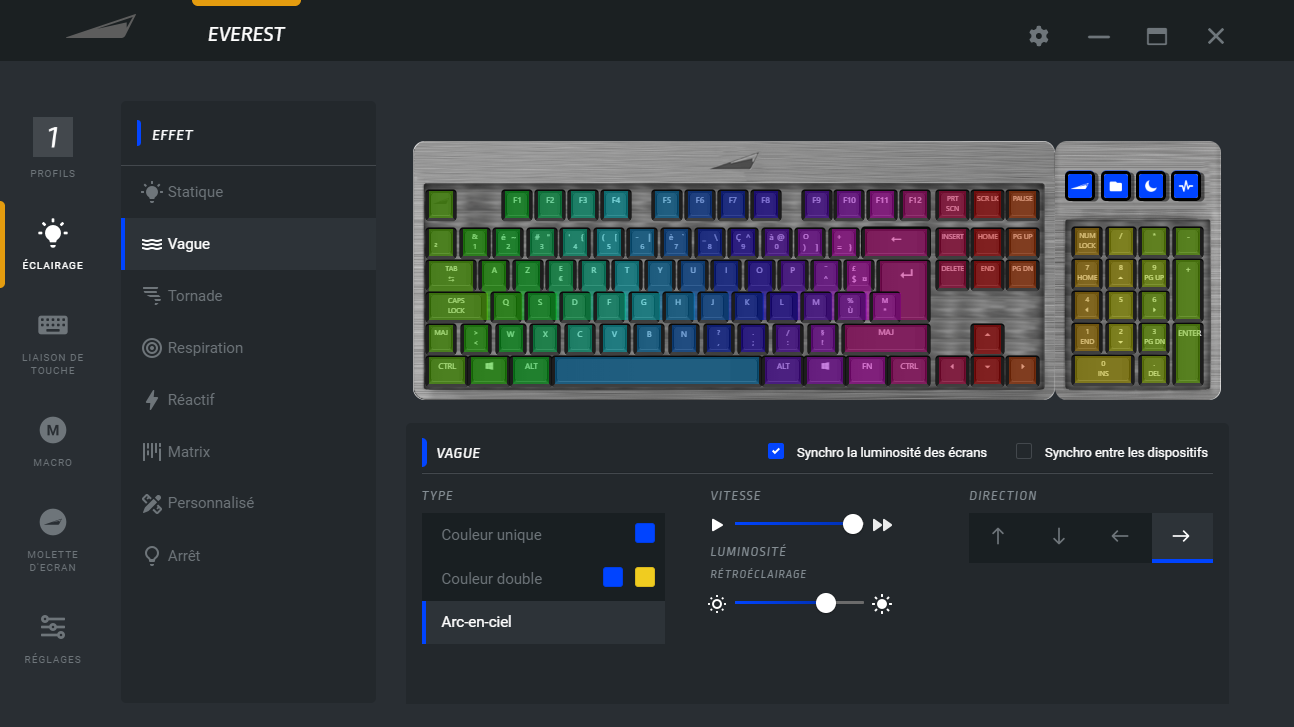Open the settings gear in title bar
1294x727 pixels.
click(x=1039, y=36)
